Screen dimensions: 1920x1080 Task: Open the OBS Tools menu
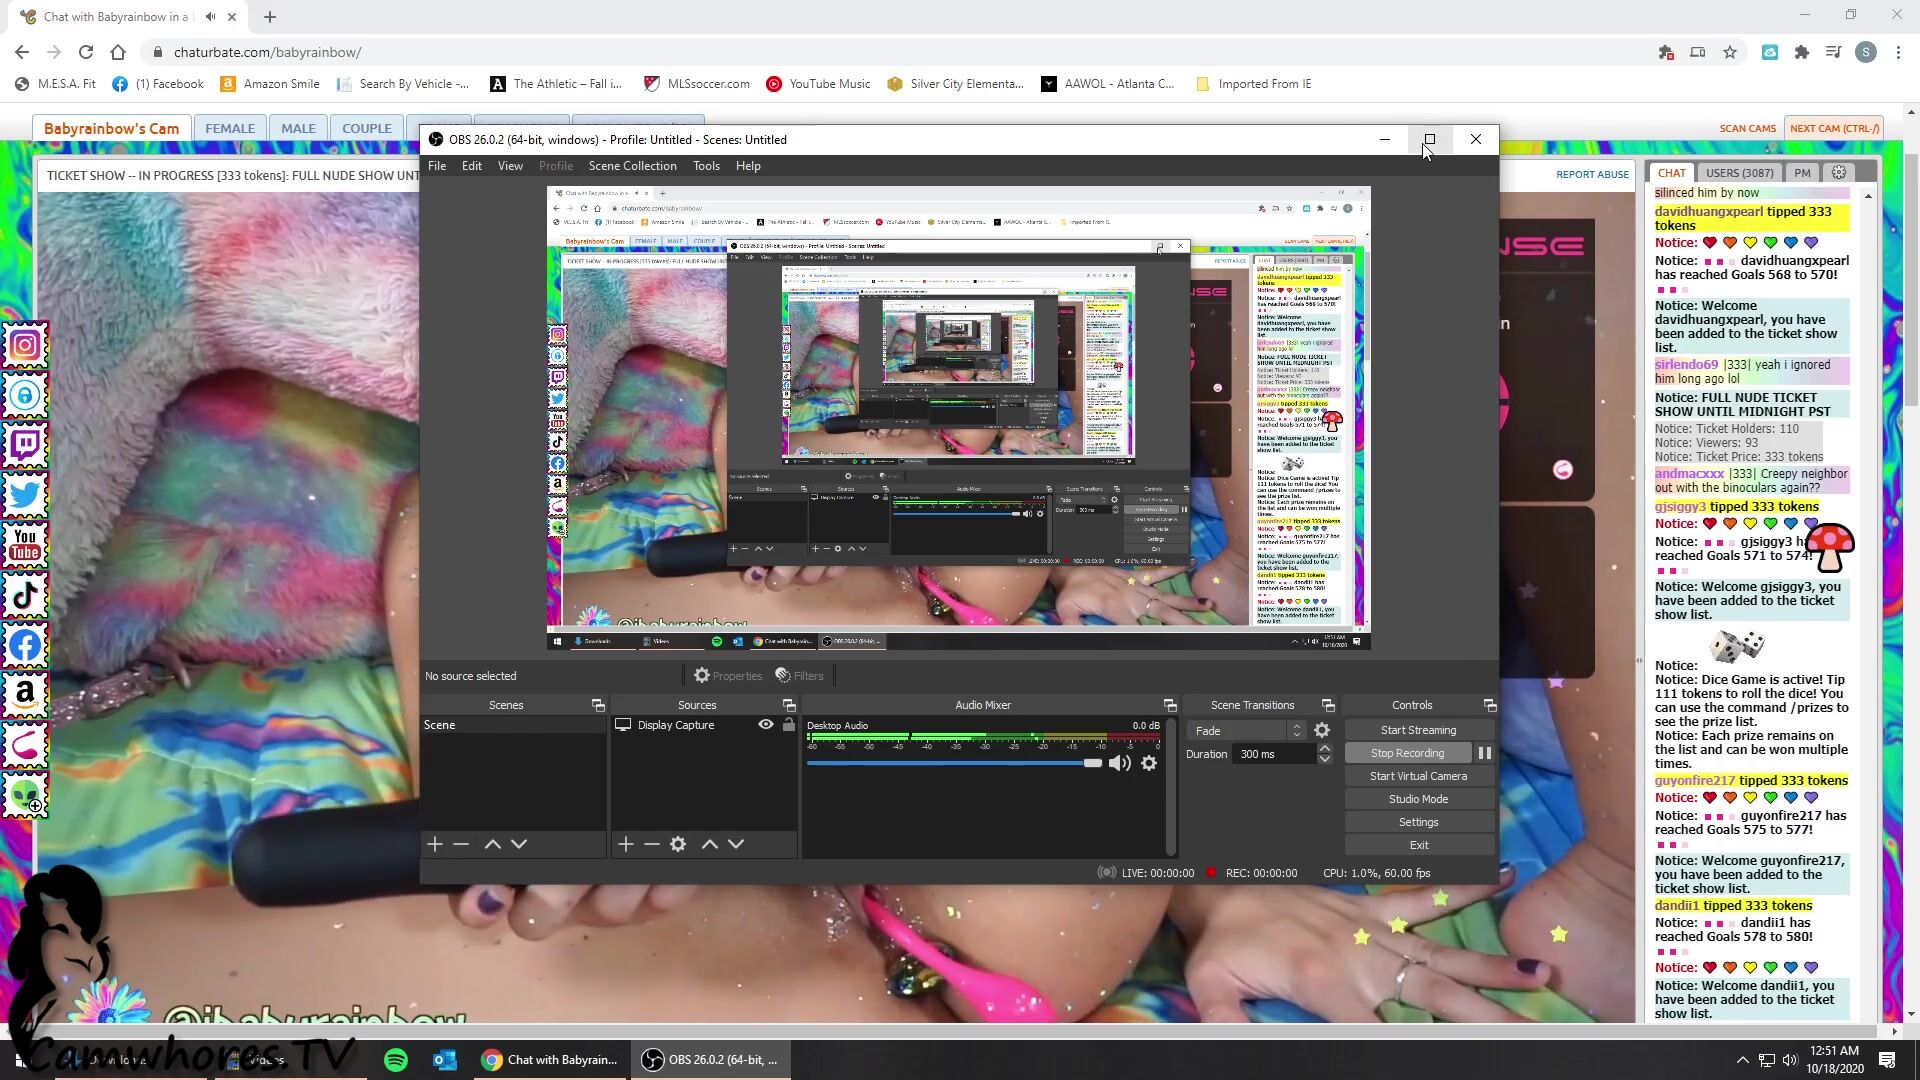click(x=706, y=166)
